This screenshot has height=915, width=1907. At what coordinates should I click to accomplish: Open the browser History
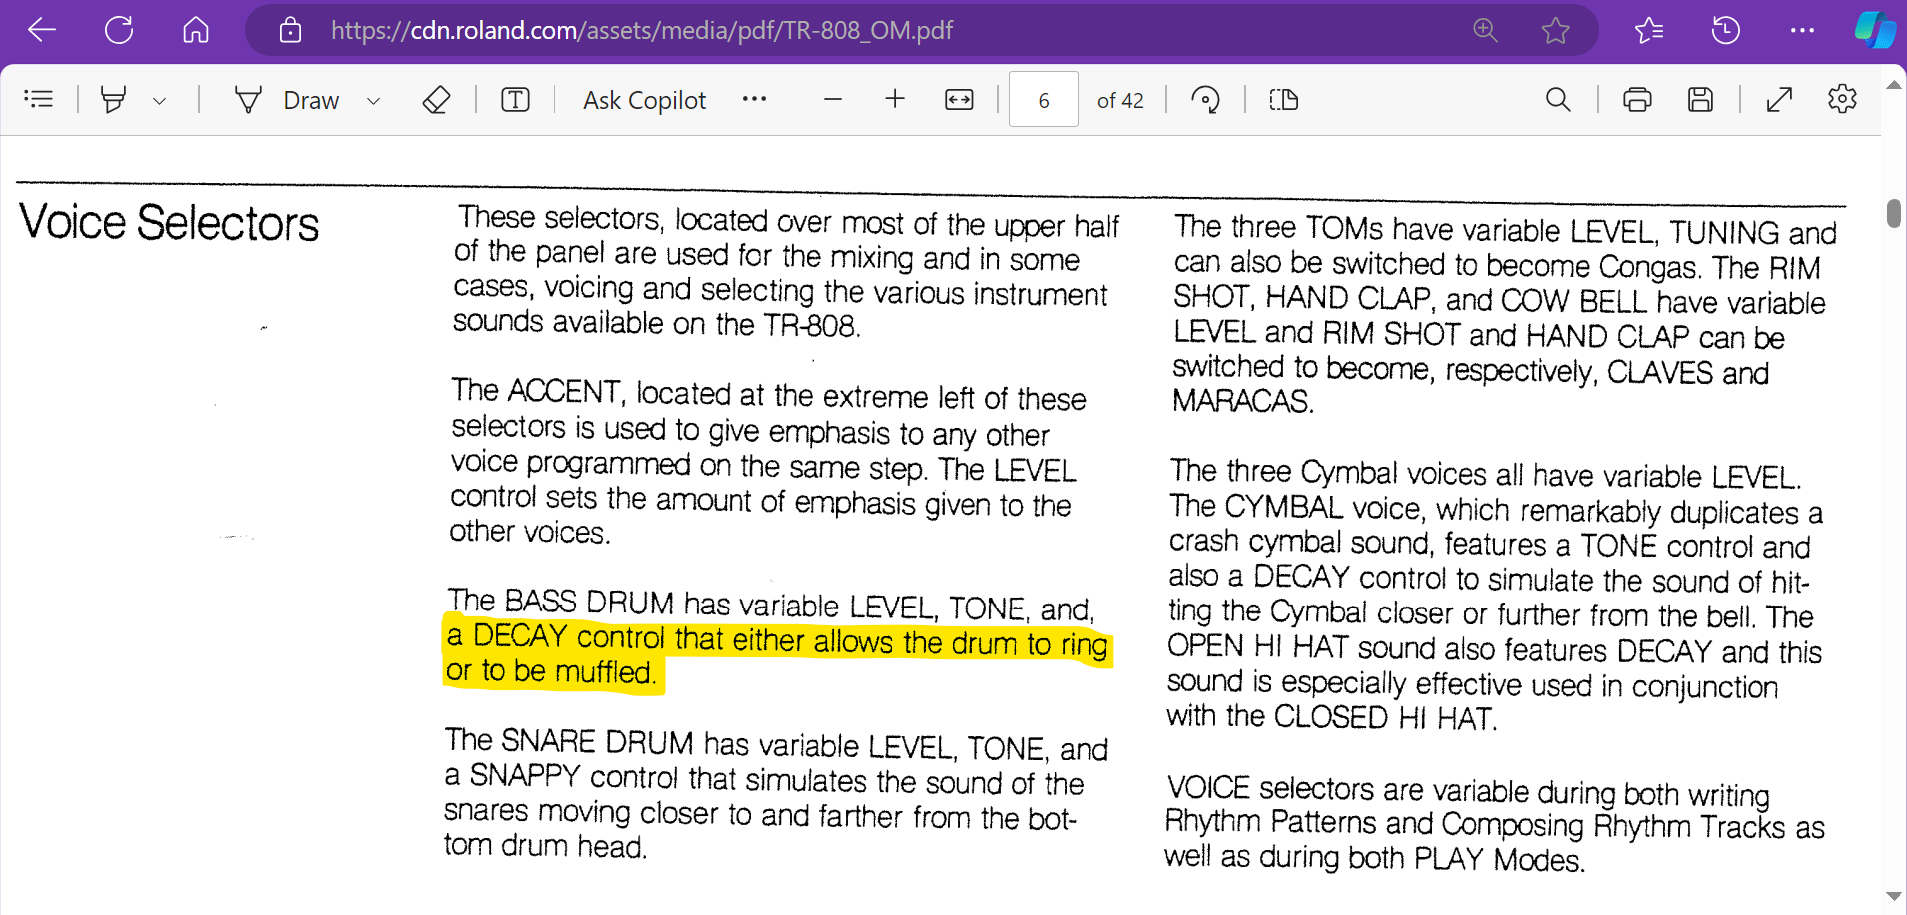(x=1726, y=30)
